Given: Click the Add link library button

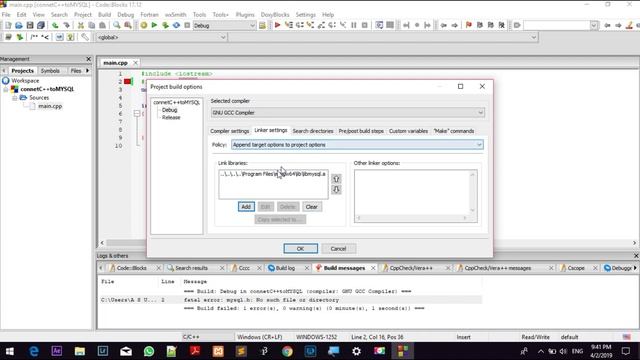Looking at the screenshot, I should pos(246,207).
